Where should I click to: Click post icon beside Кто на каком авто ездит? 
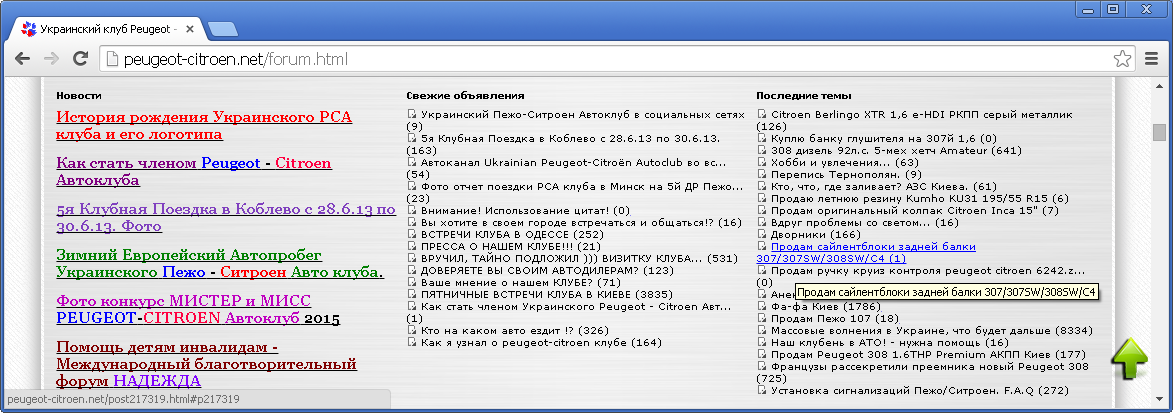(411, 330)
